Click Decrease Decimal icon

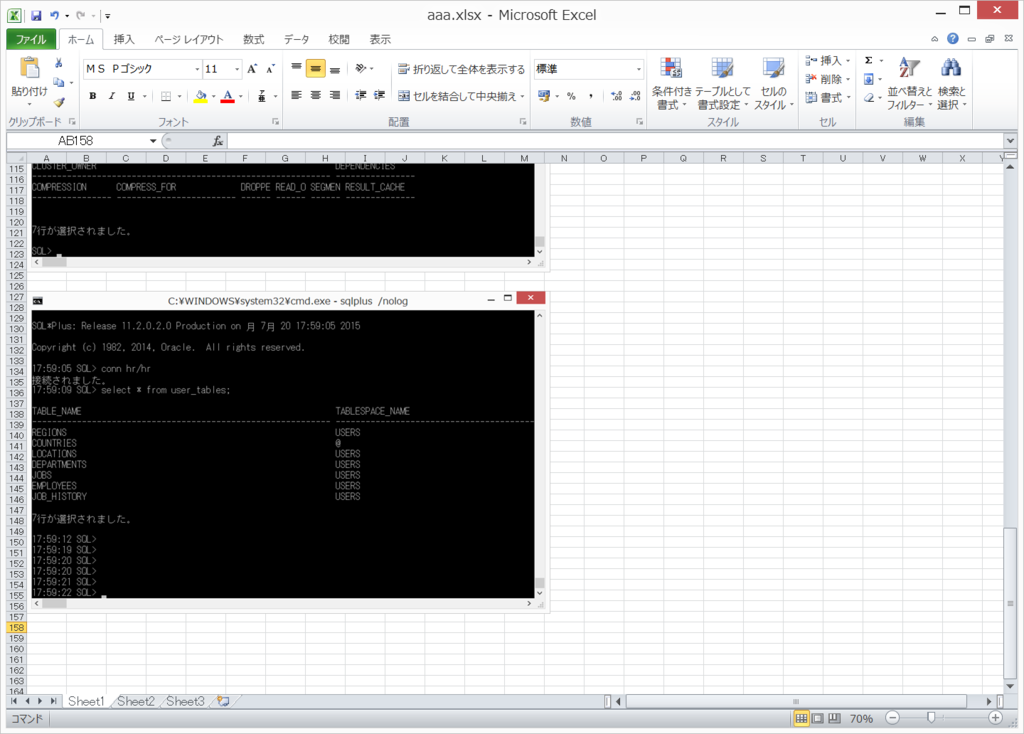(635, 96)
